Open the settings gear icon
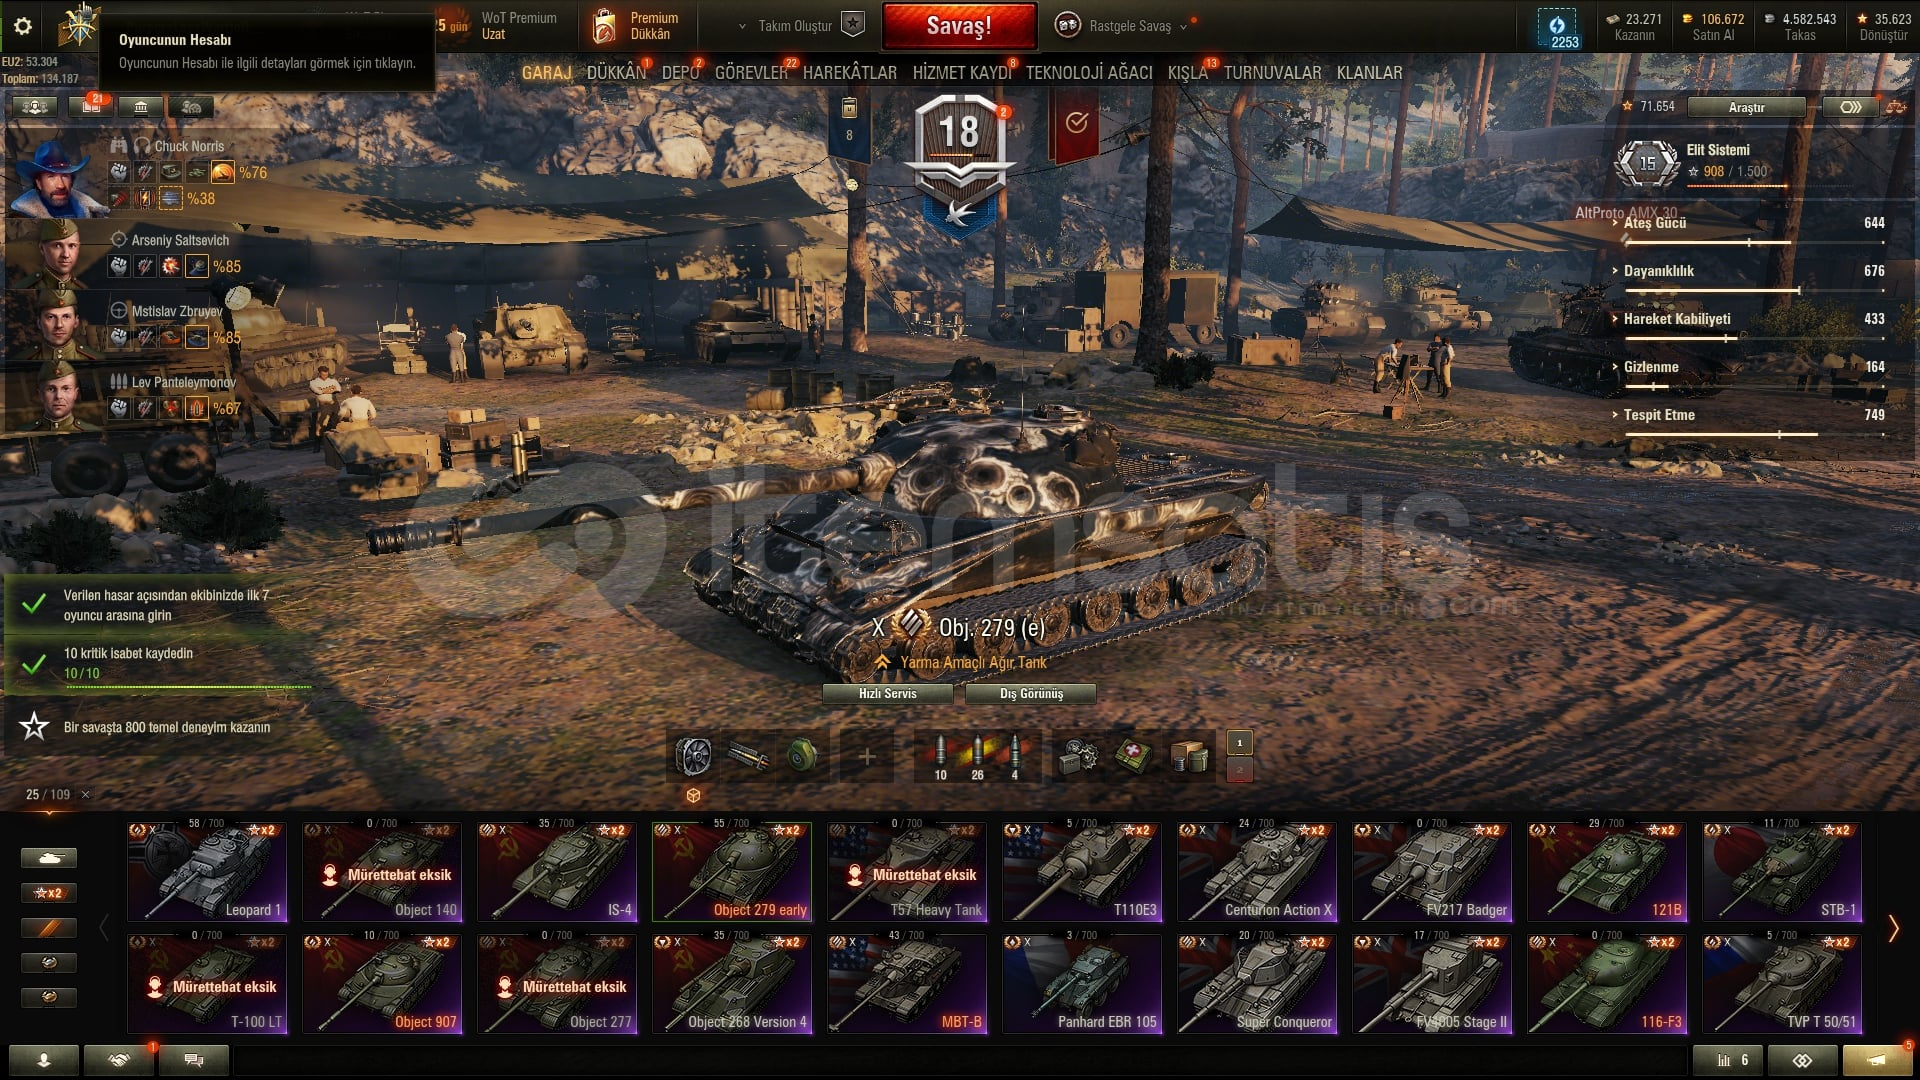Viewport: 1920px width, 1080px height. point(22,27)
